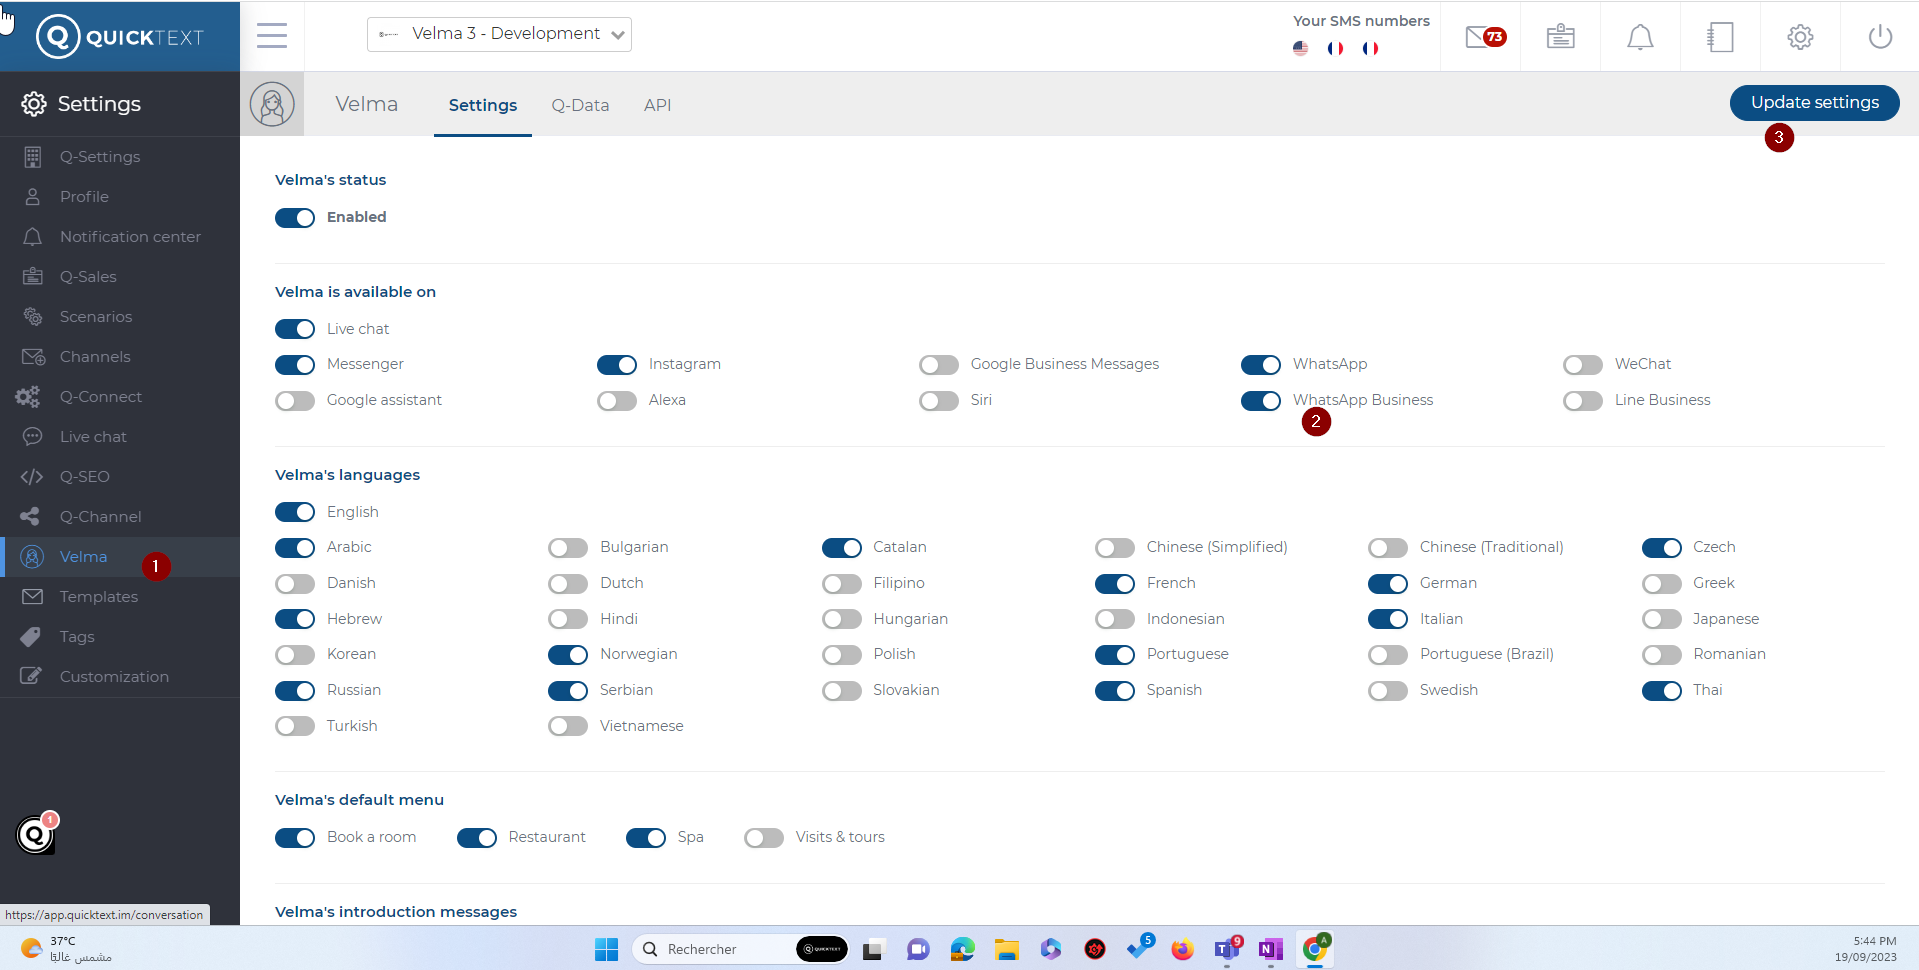Open Templates in the sidebar menu
The height and width of the screenshot is (970, 1919).
(98, 597)
